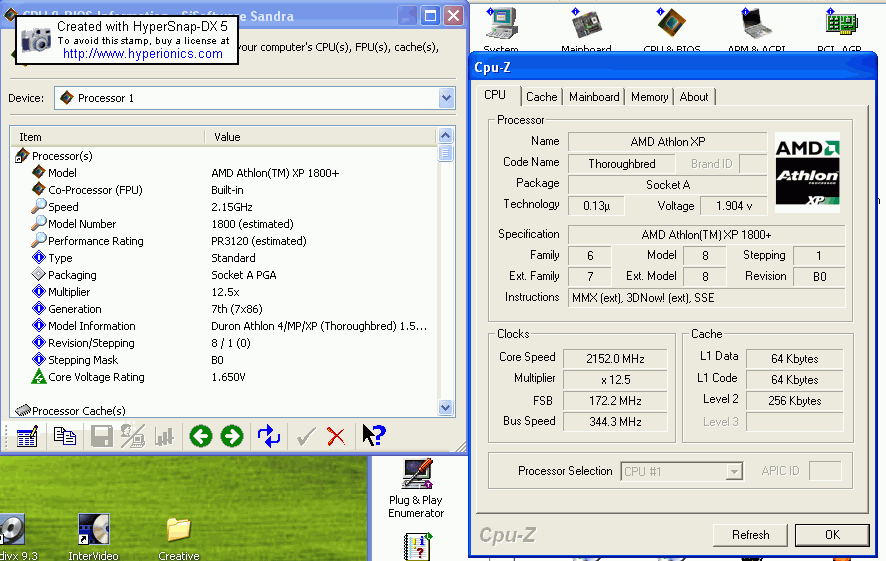The height and width of the screenshot is (561, 886).
Task: Open the Device dropdown showing Processor 1
Action: (446, 98)
